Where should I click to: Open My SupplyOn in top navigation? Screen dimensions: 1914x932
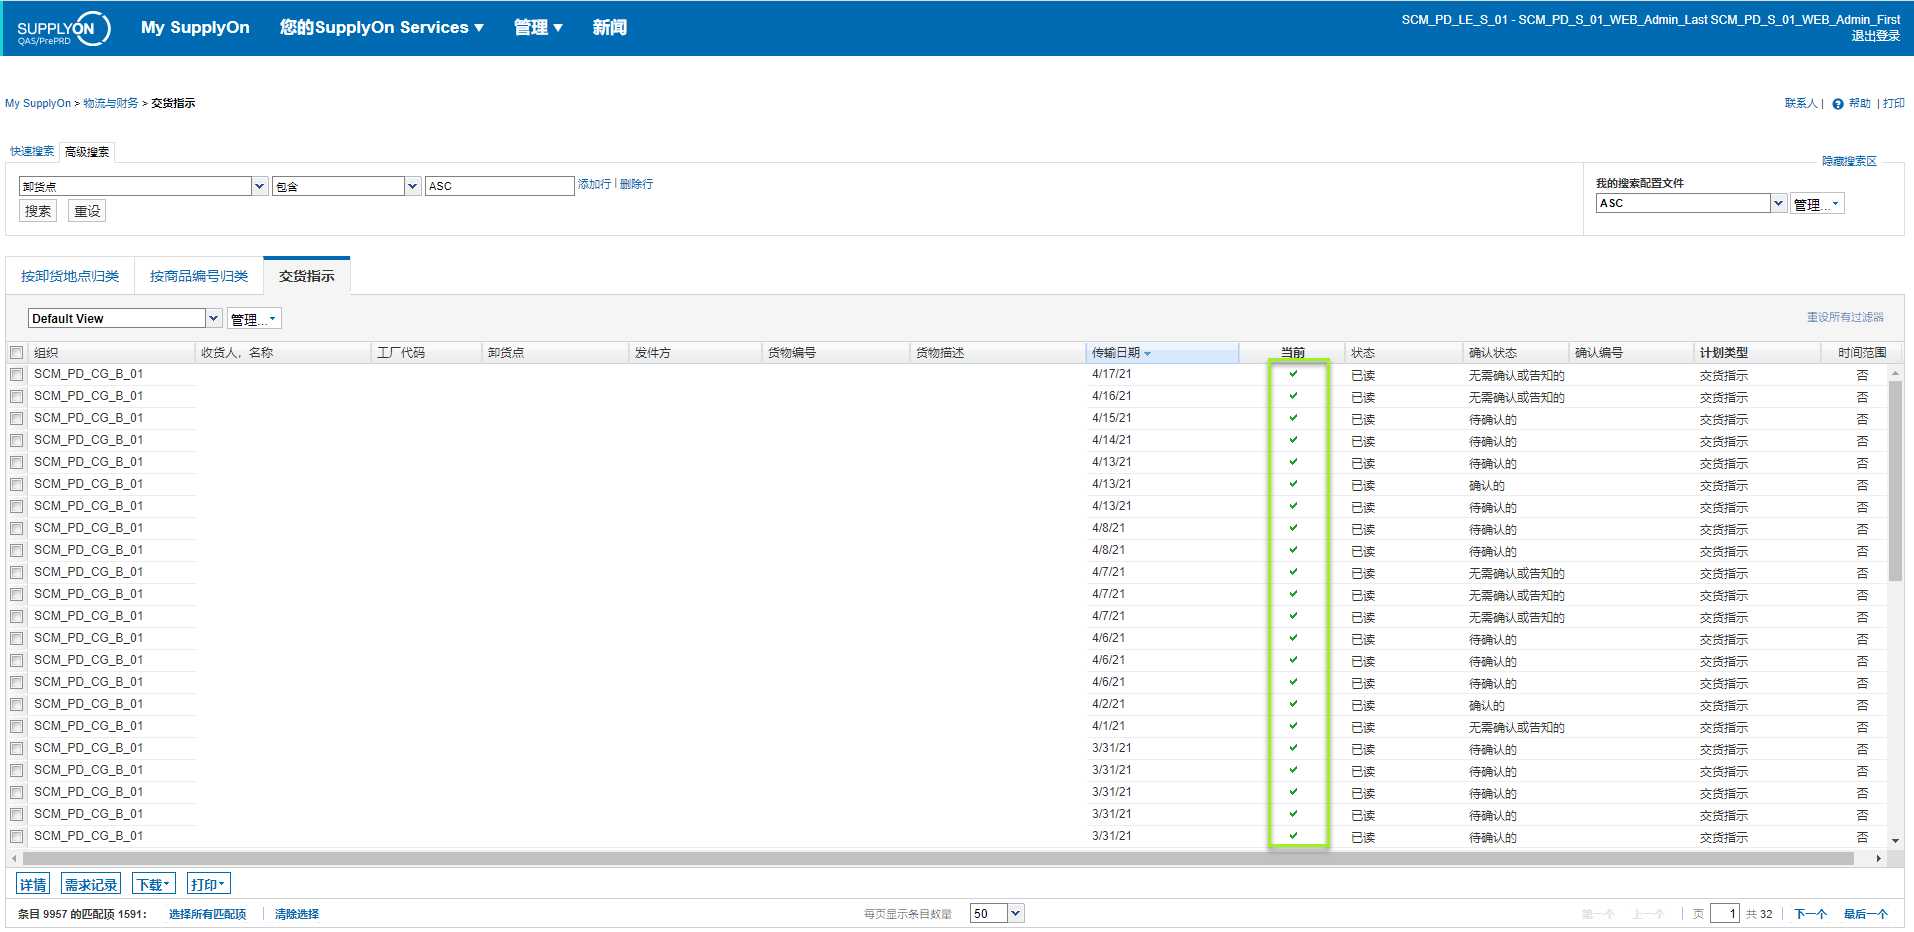[195, 28]
